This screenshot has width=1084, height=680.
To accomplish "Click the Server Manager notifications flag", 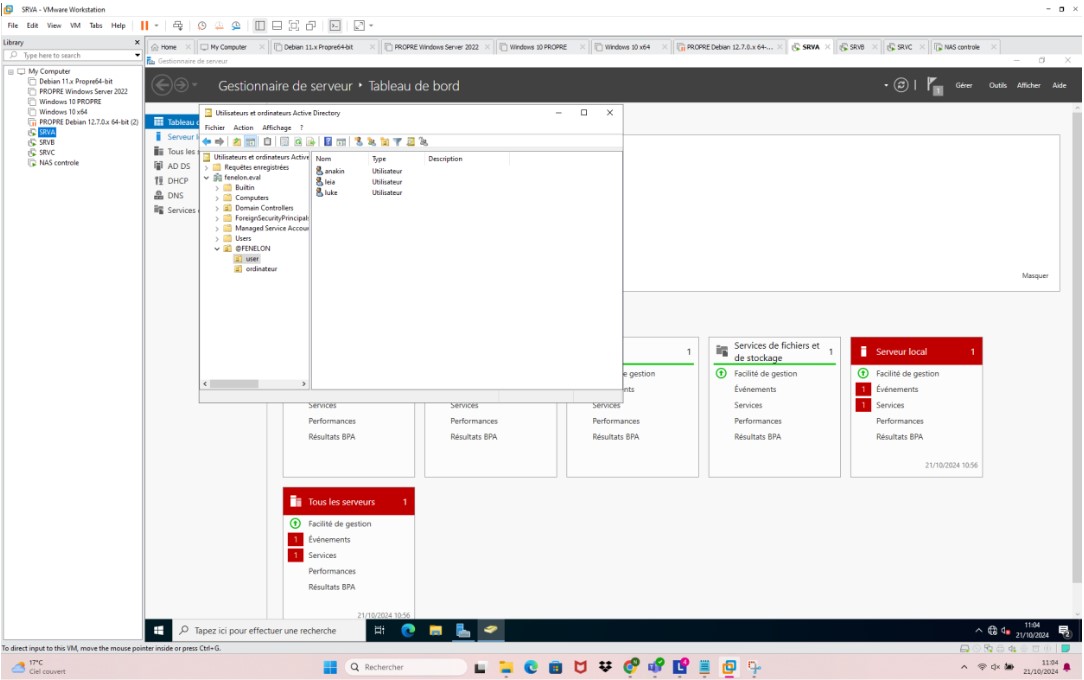I will [x=935, y=86].
